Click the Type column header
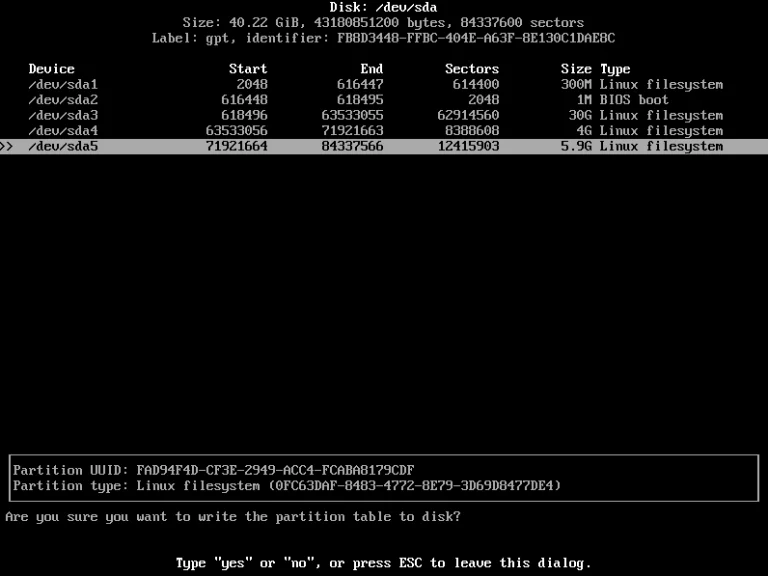This screenshot has height=576, width=768. 615,69
